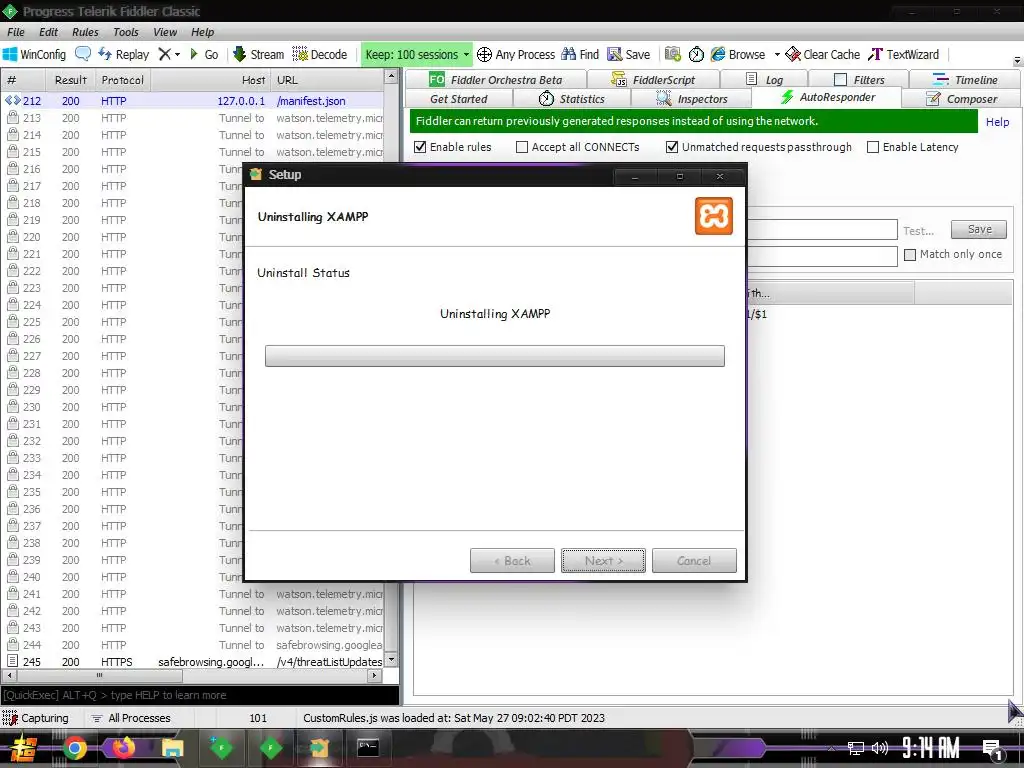Click the sessions list scroll down arrow
The width and height of the screenshot is (1024, 768).
391,660
